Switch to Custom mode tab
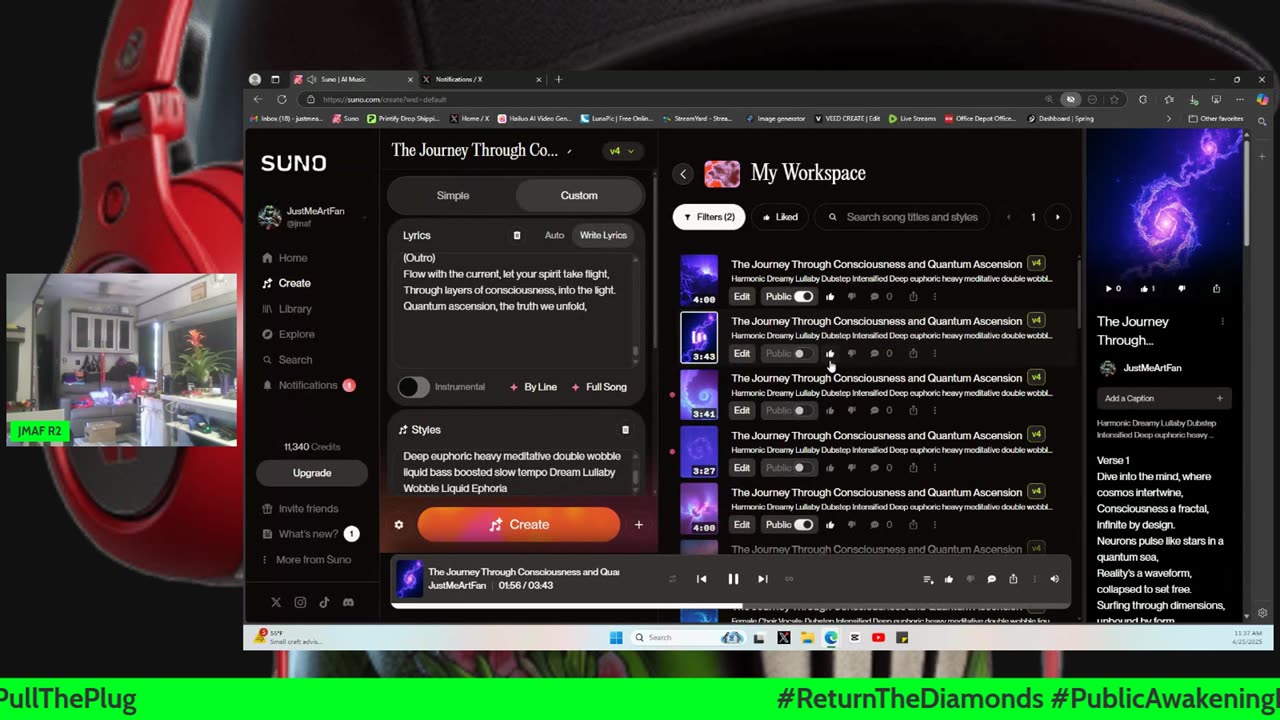This screenshot has height=720, width=1280. (x=579, y=195)
